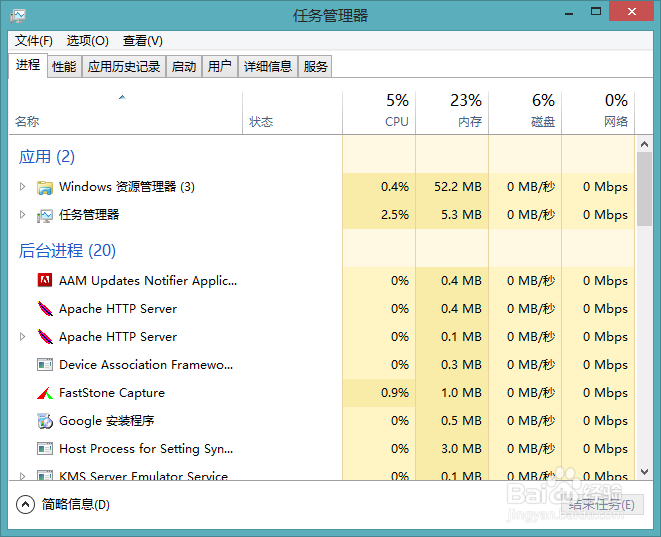Click the 3.0 MB memory value
661x537 pixels.
point(461,449)
